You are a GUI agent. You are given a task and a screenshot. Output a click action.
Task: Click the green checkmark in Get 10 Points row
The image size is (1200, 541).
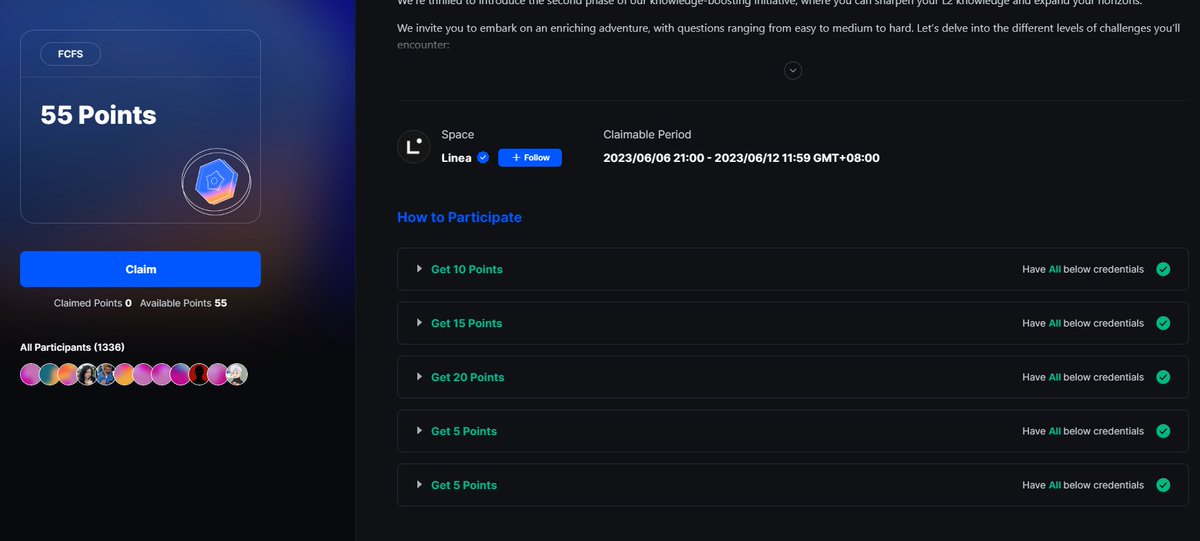pos(1163,269)
